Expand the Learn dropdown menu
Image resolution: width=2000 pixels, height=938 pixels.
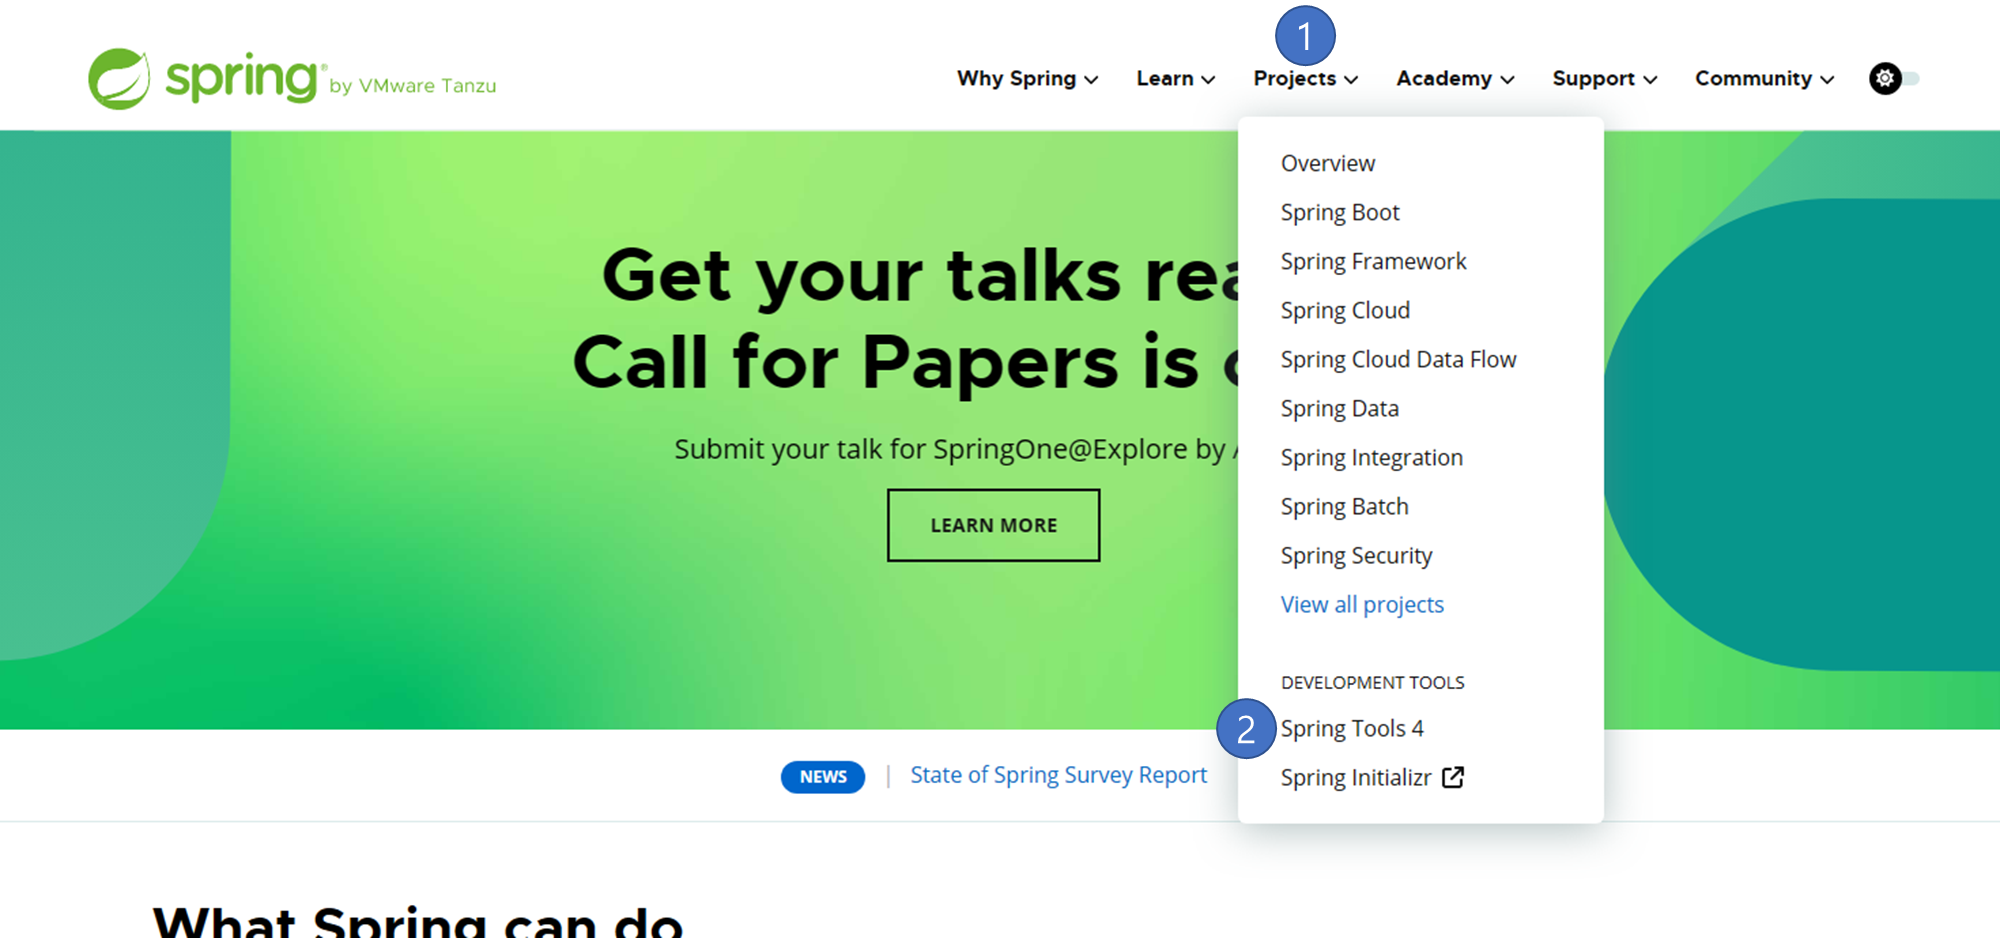tap(1175, 78)
